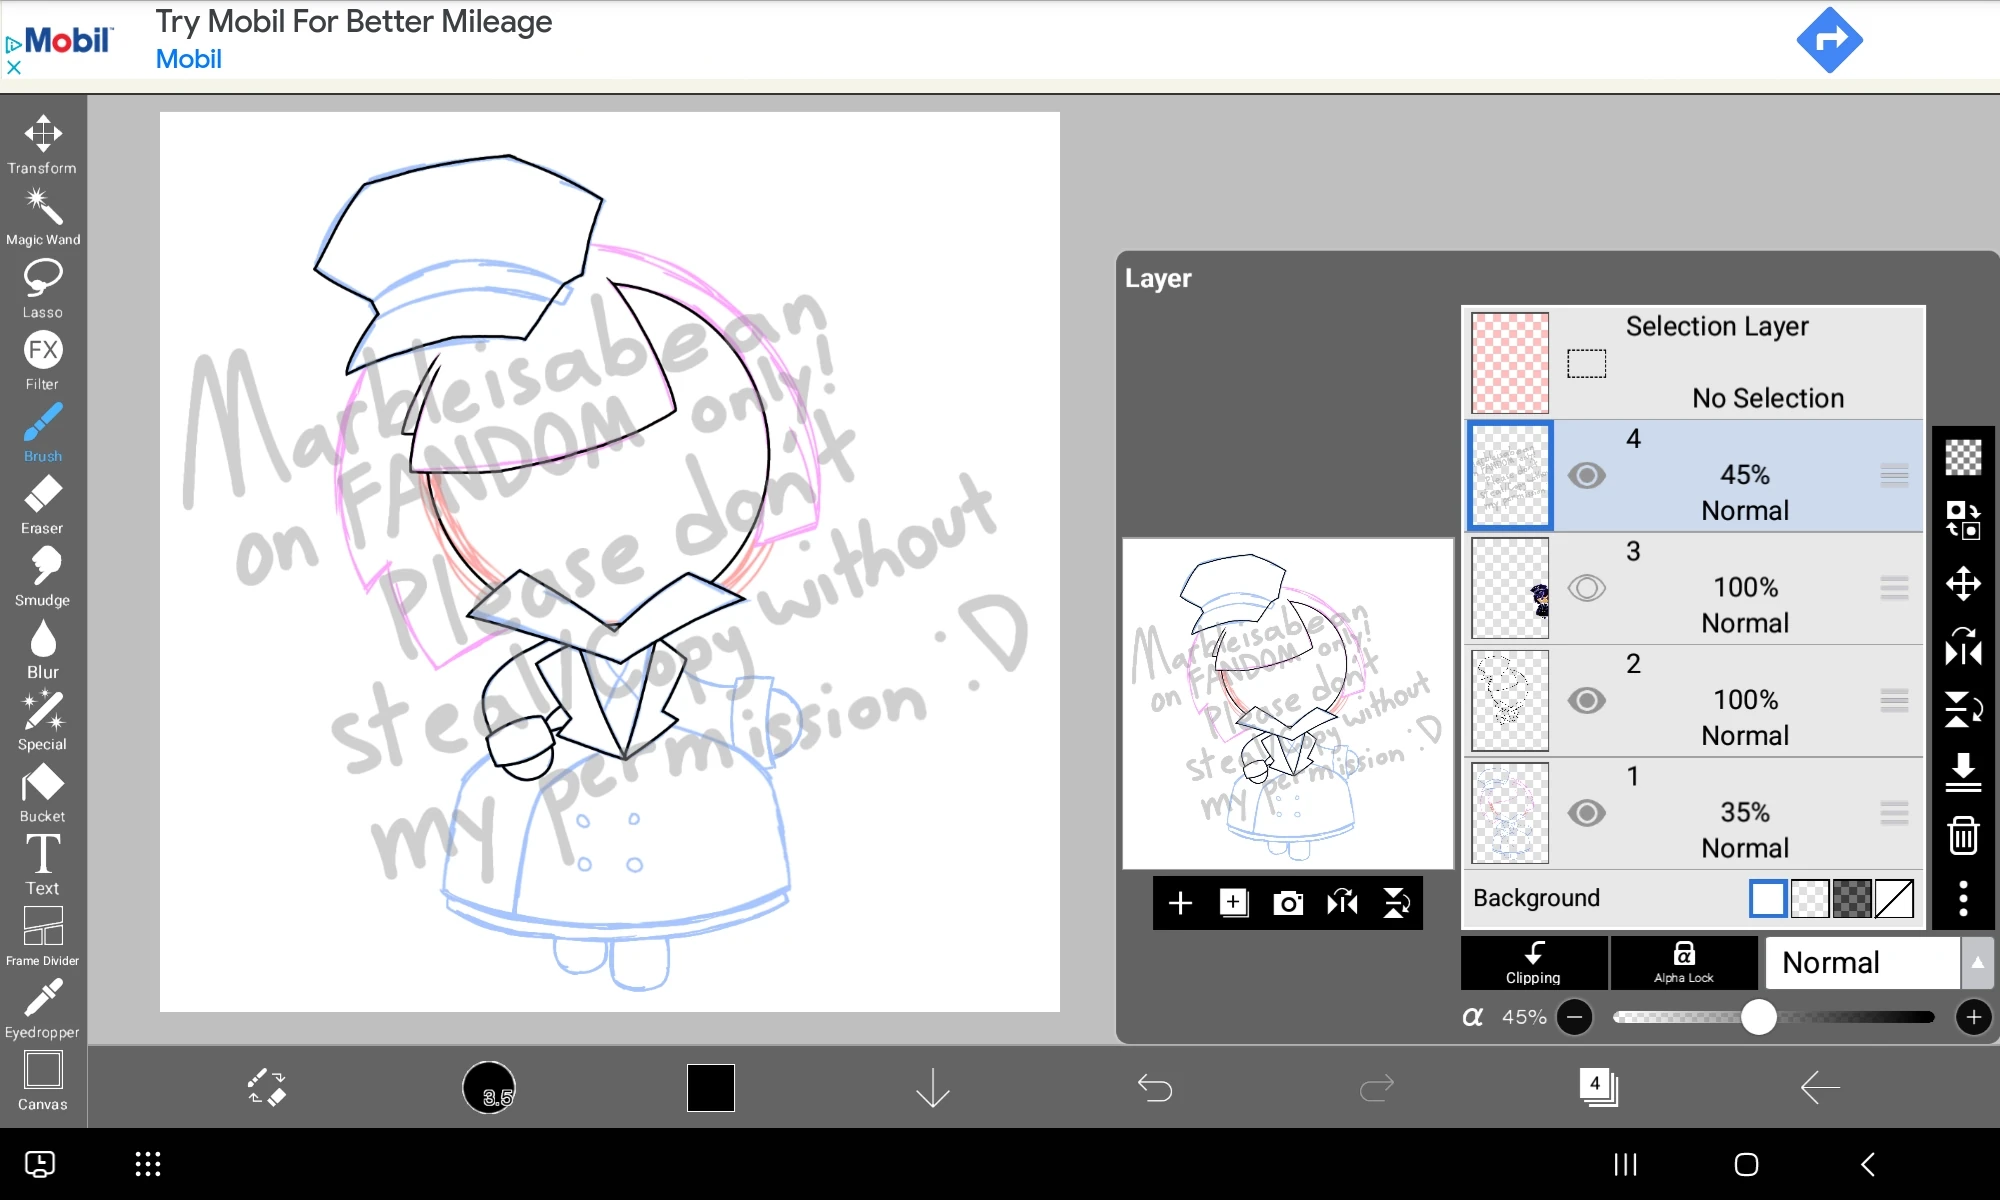2000x1200 pixels.
Task: Enable Alpha Lock on layer 4
Action: click(x=1683, y=963)
